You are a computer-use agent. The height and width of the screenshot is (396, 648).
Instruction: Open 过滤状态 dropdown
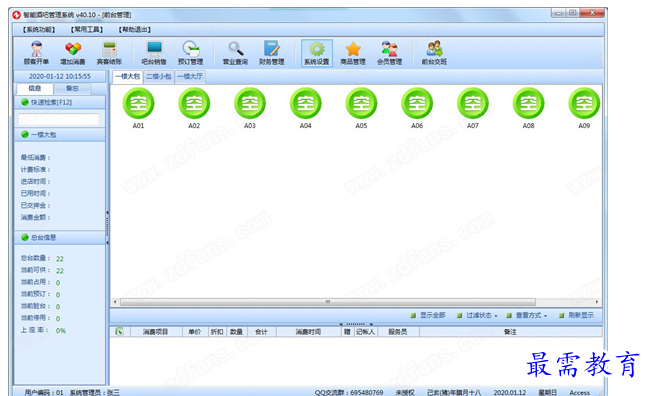click(477, 315)
